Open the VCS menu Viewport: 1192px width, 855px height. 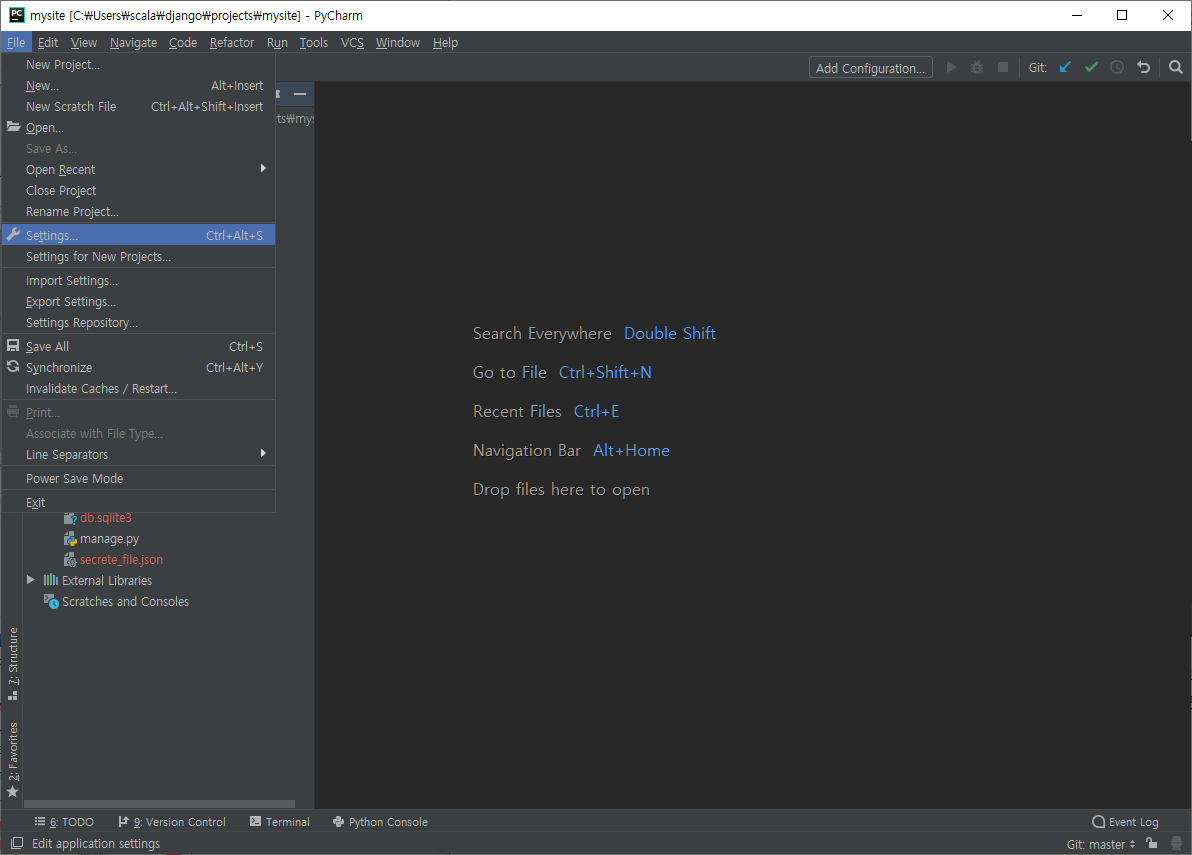point(352,43)
